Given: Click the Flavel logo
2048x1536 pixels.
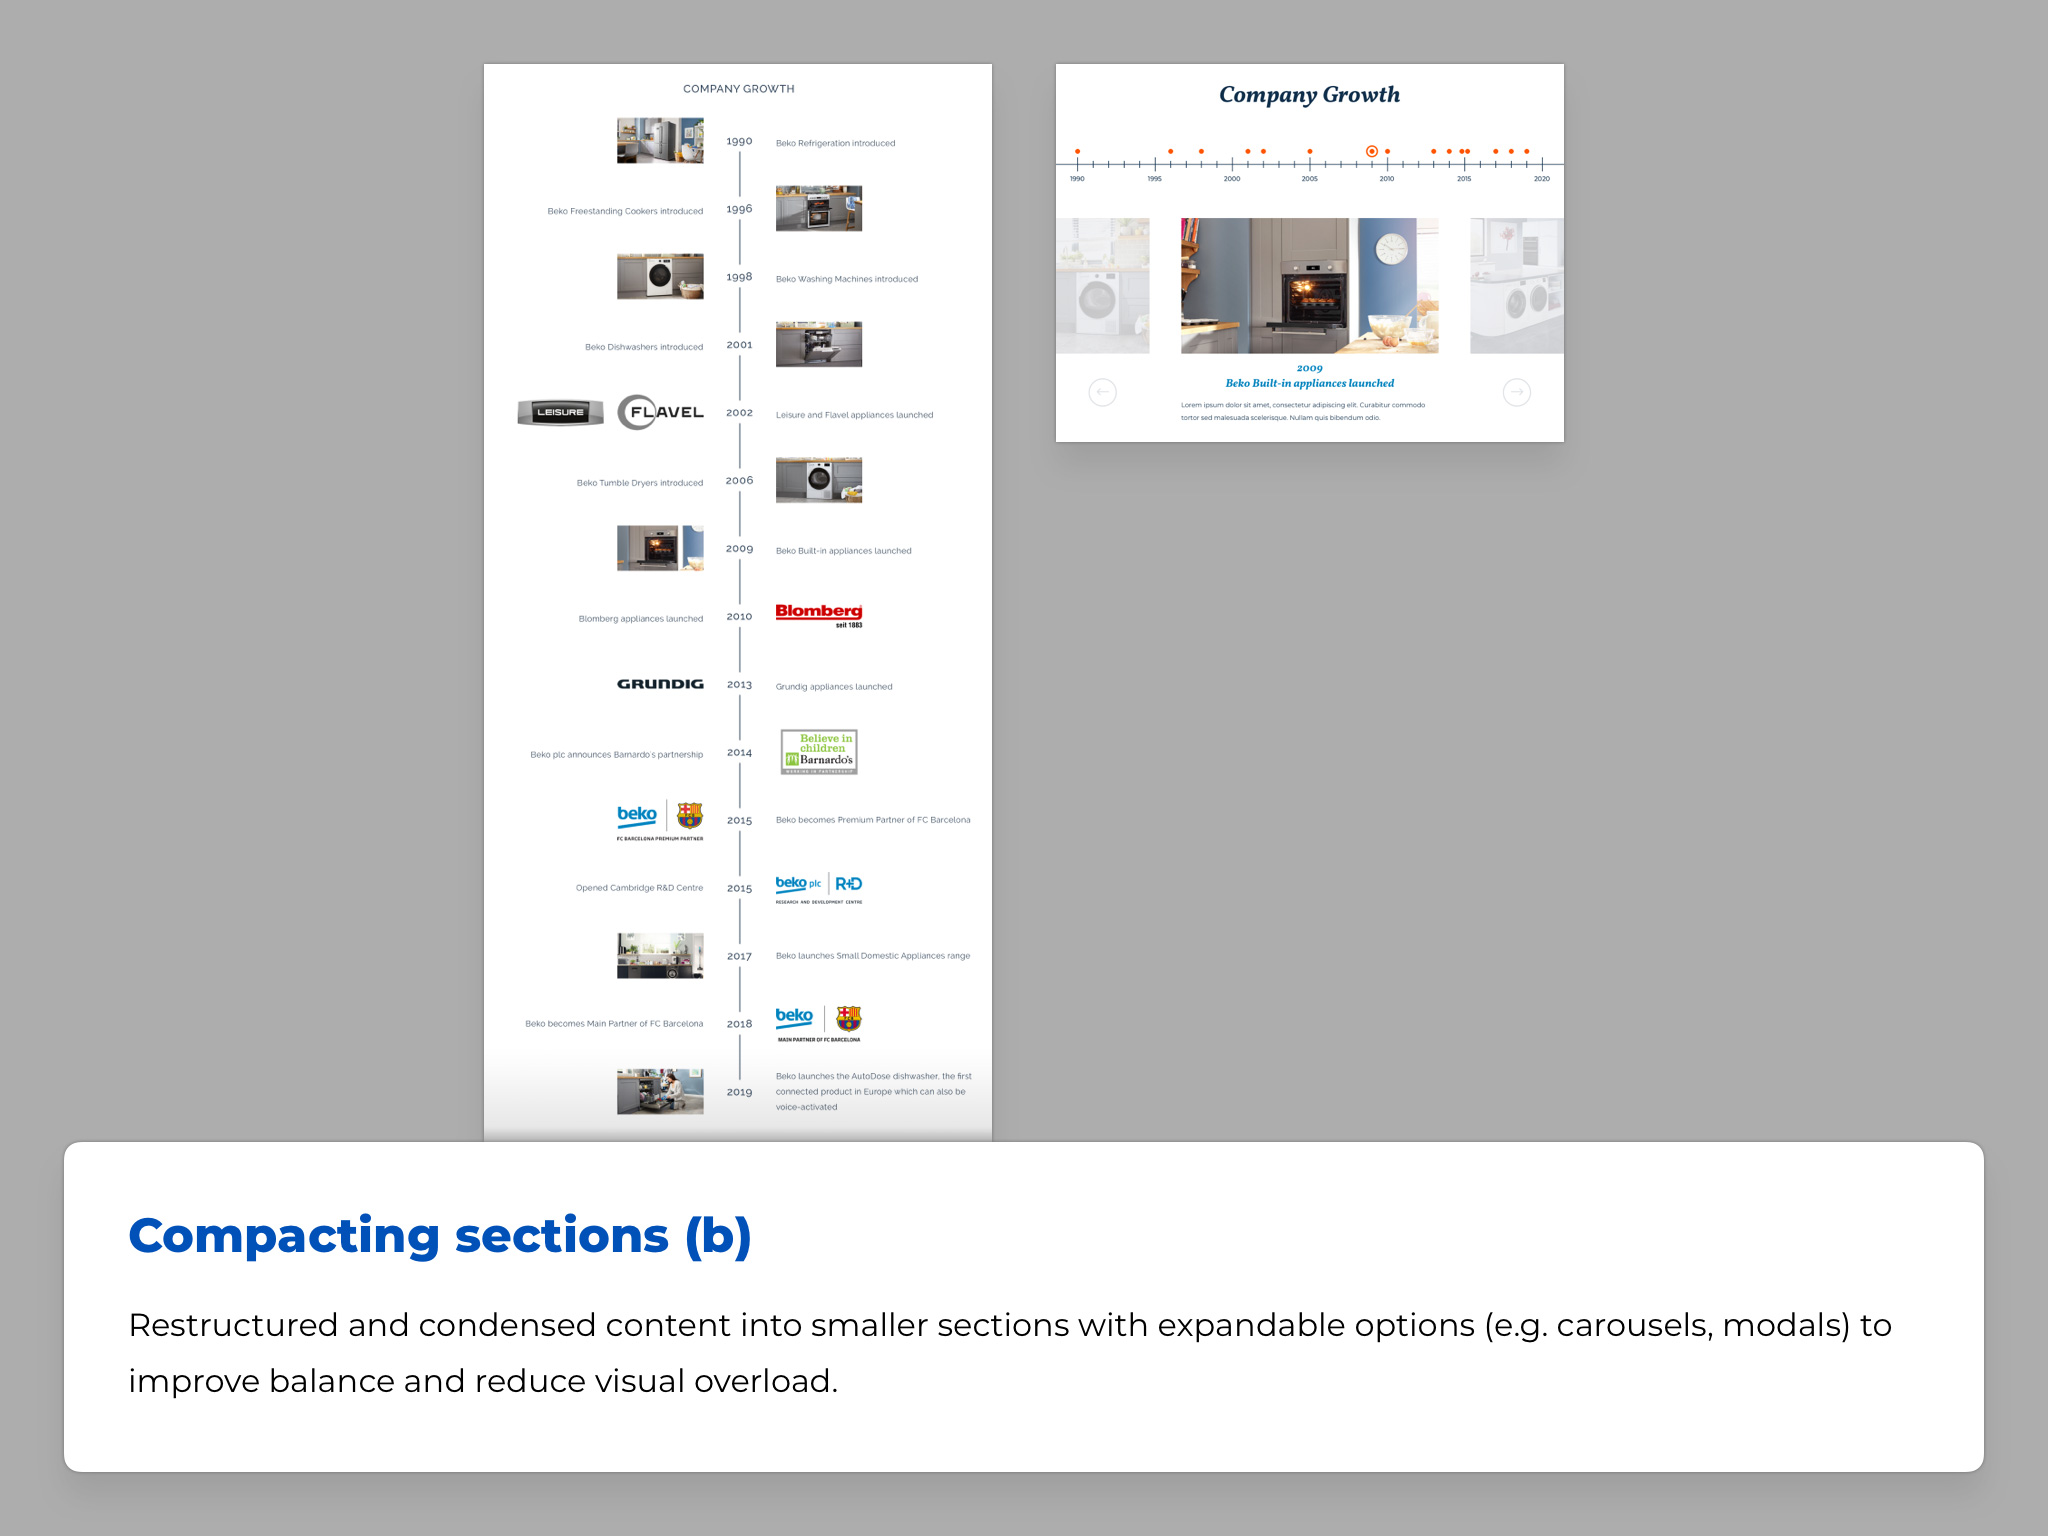Looking at the screenshot, I should pyautogui.click(x=661, y=412).
